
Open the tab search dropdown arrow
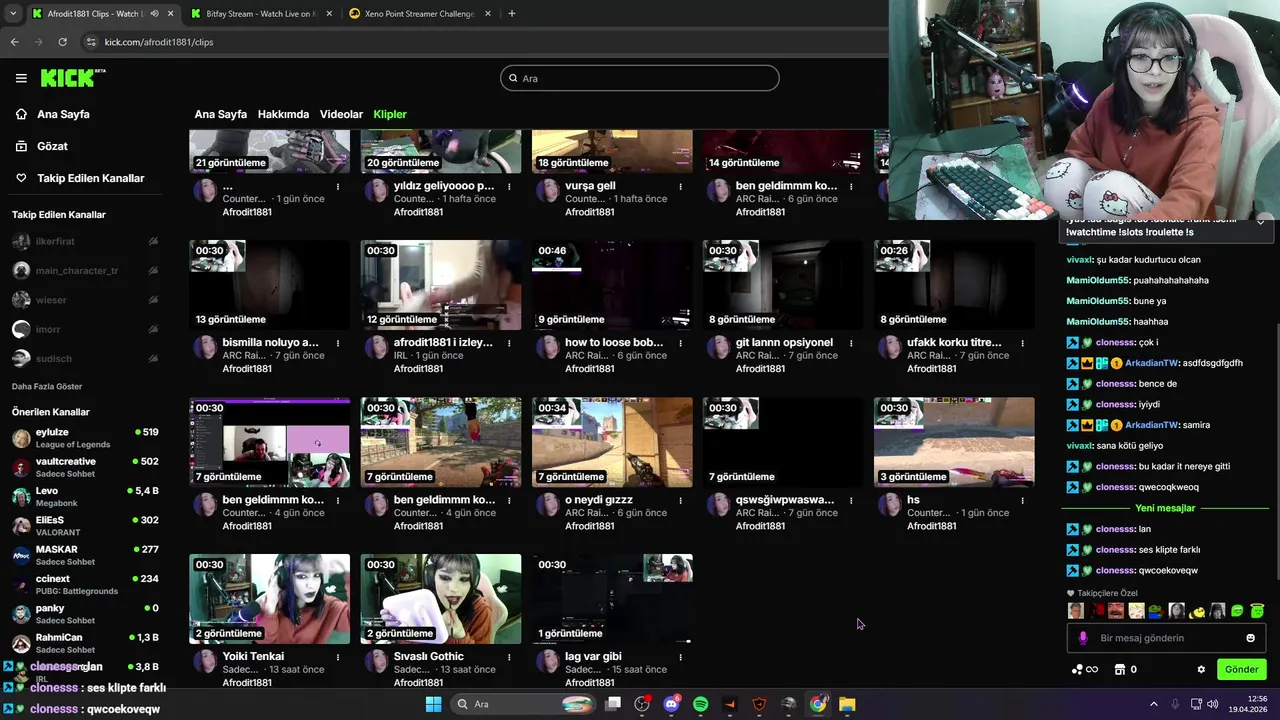[12, 14]
